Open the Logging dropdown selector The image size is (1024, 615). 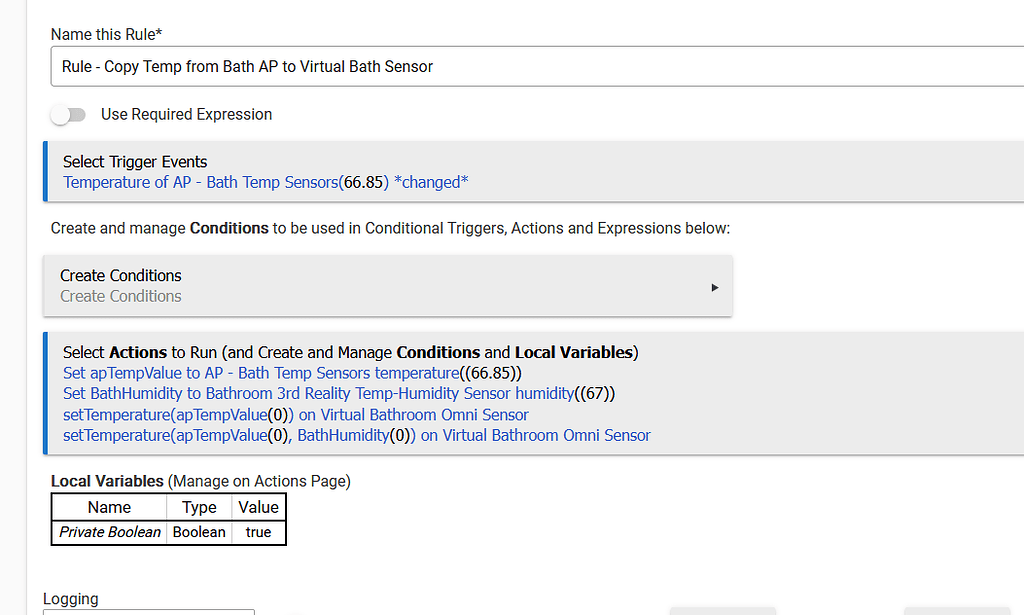(x=148, y=611)
